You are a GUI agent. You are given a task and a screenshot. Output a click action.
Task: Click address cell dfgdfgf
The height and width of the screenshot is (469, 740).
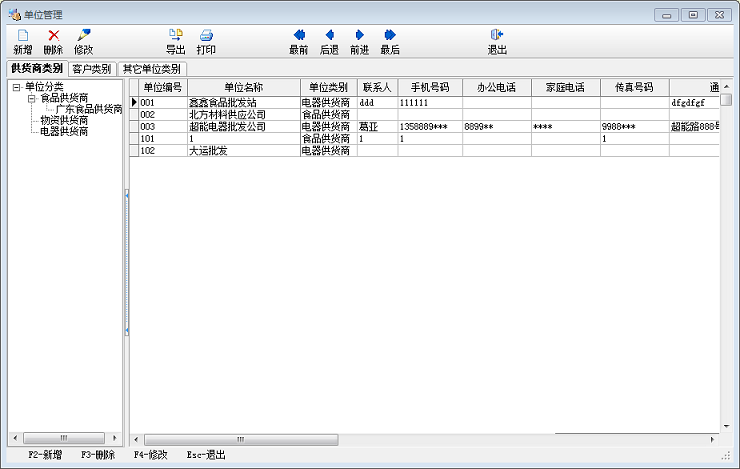694,102
